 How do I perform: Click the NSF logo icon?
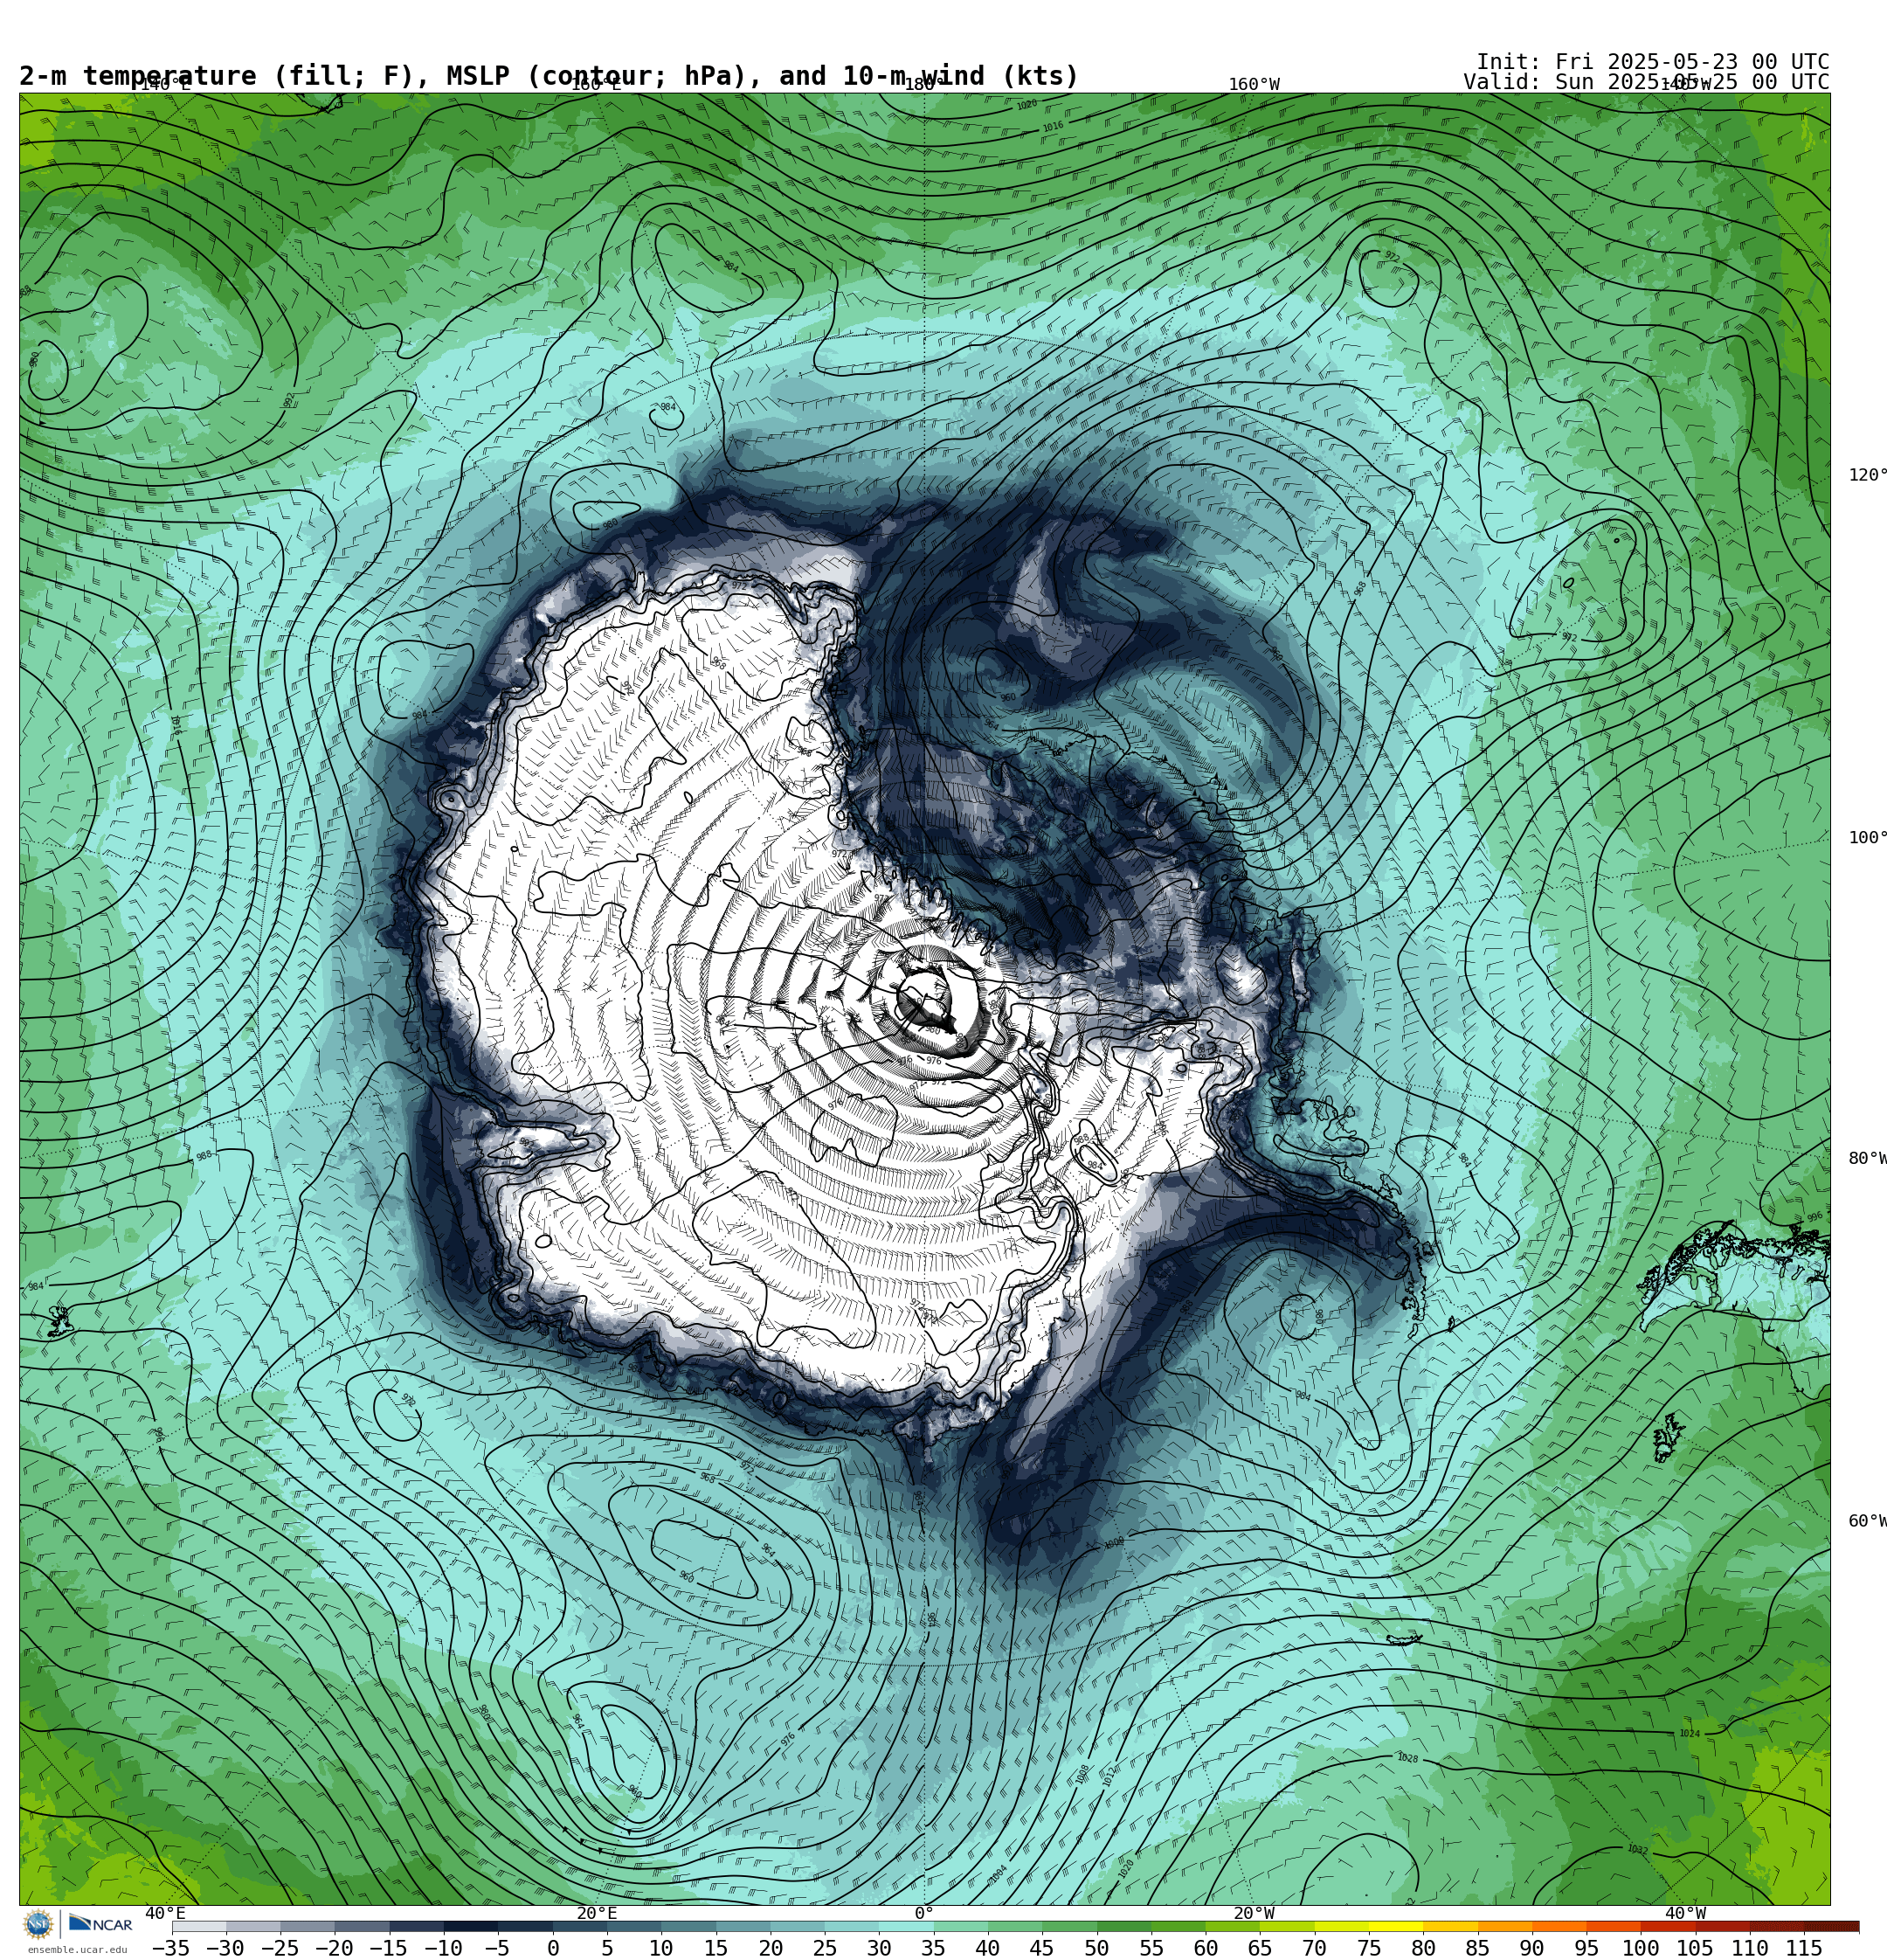tap(38, 1923)
